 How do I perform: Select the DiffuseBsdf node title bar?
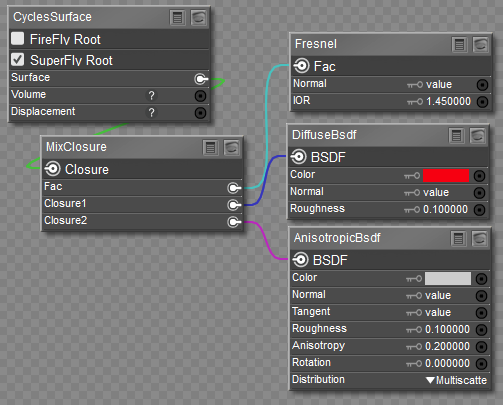[x=388, y=136]
